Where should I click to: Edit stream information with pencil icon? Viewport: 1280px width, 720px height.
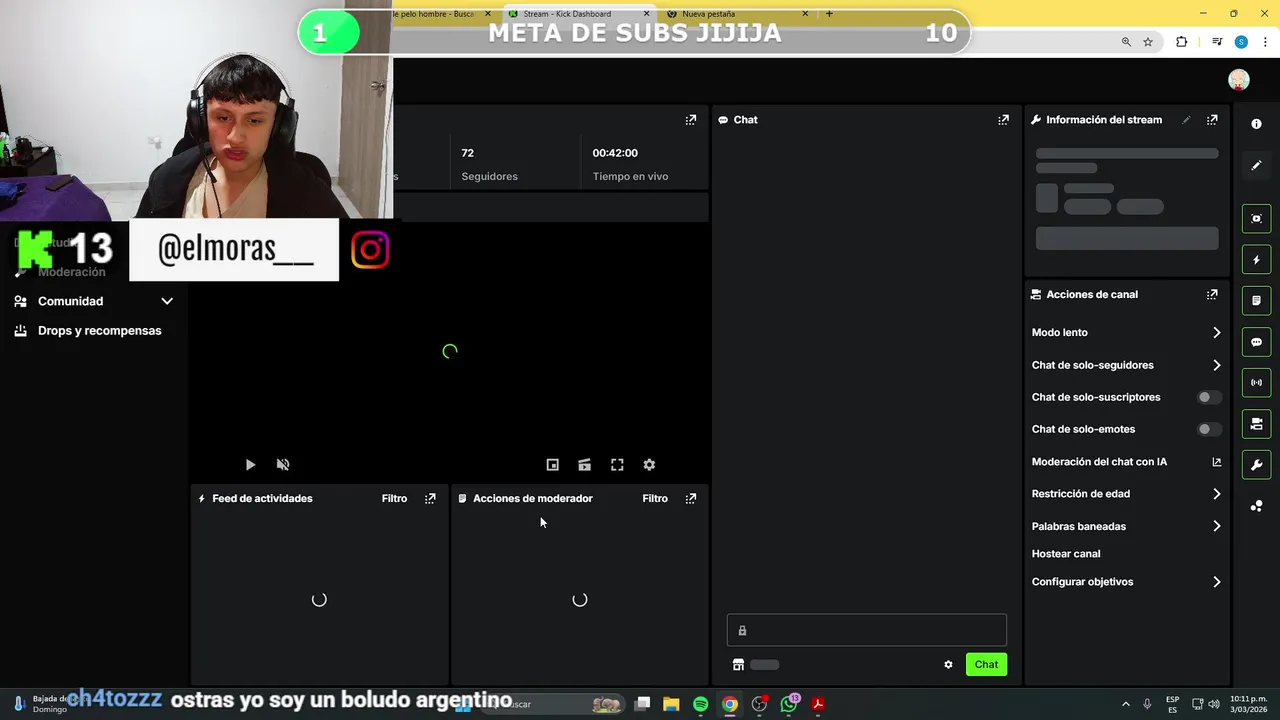tap(1186, 120)
